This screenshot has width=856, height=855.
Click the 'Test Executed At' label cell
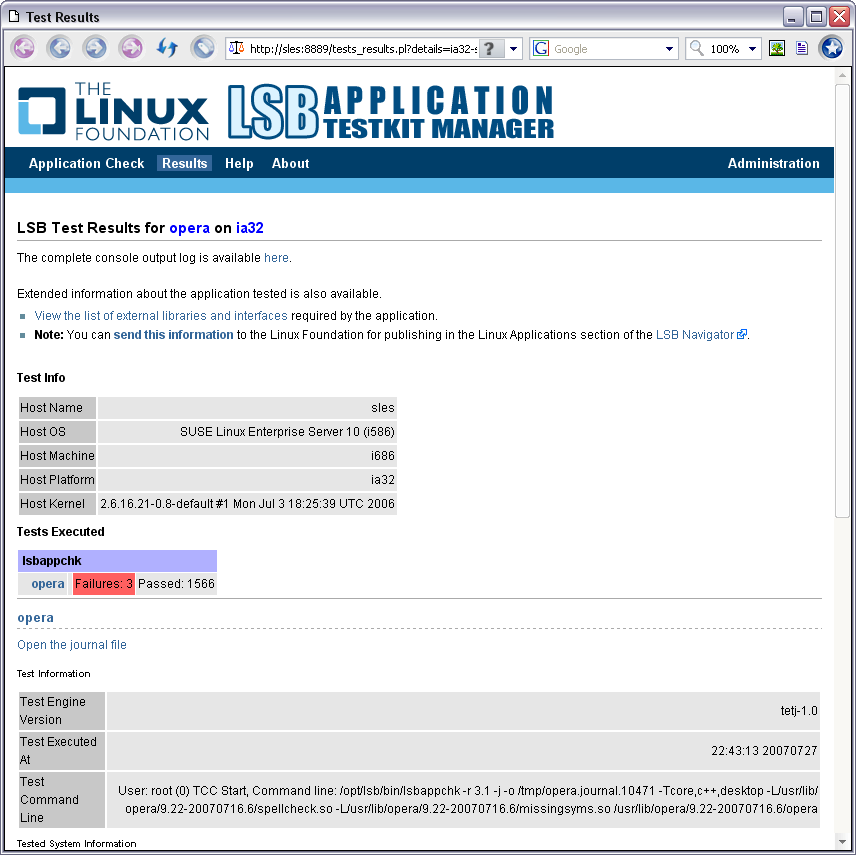62,751
